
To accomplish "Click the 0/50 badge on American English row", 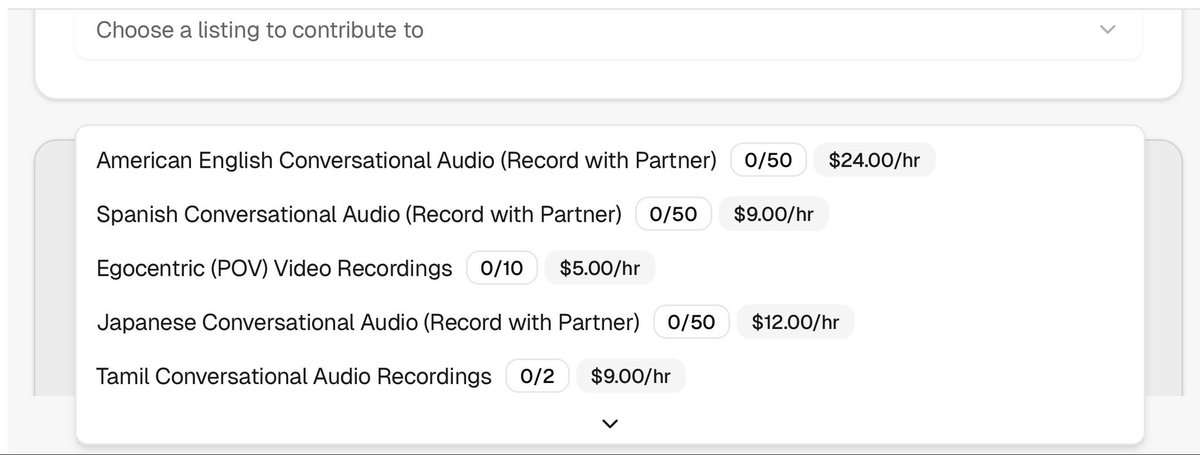I will (x=768, y=160).
